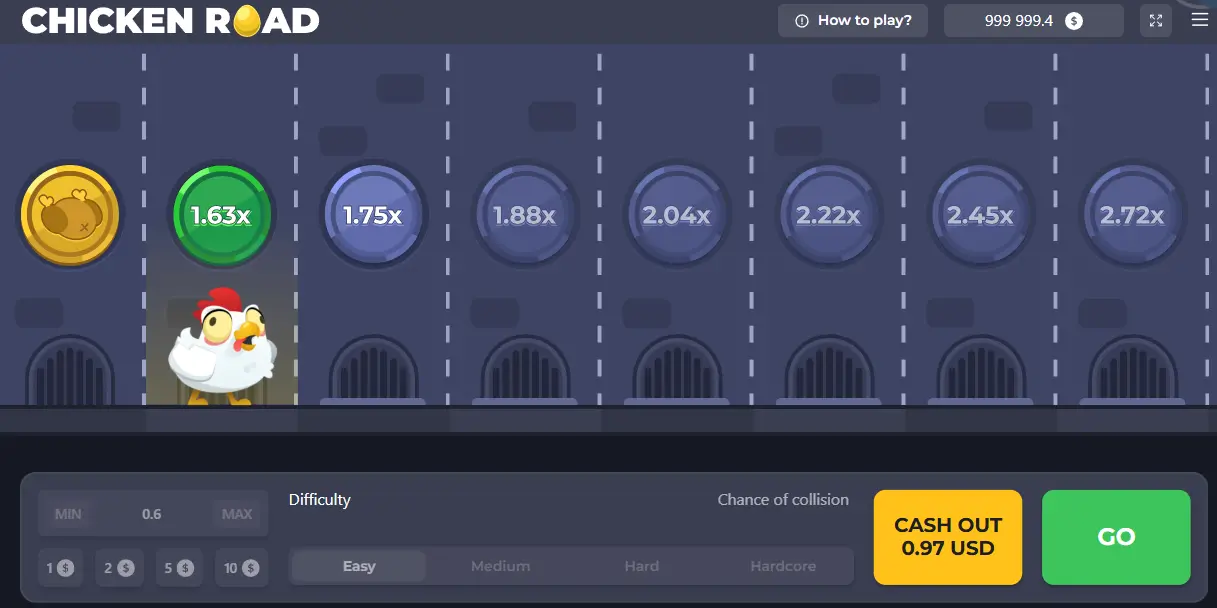The height and width of the screenshot is (608, 1217).
Task: Click the 2.72x multiplier manhole
Action: coord(1132,215)
